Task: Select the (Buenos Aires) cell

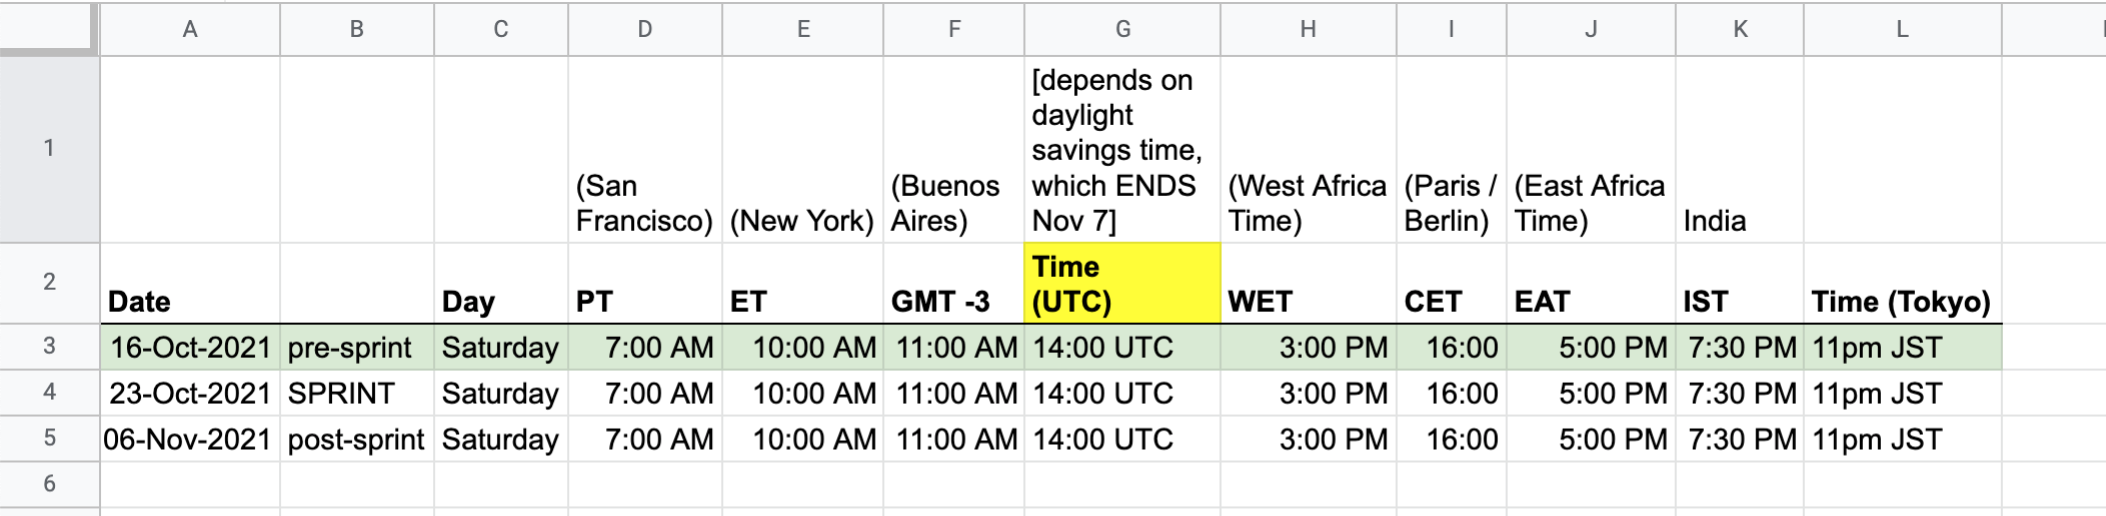Action: [x=953, y=203]
